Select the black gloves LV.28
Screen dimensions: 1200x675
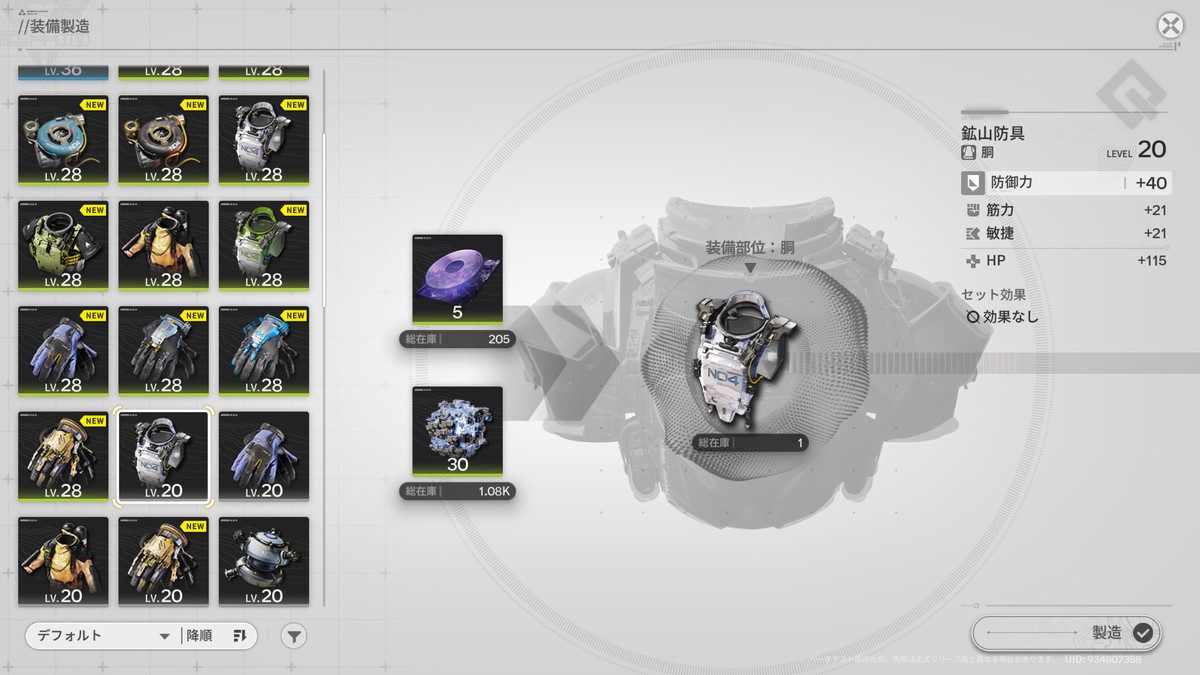pyautogui.click(x=164, y=351)
